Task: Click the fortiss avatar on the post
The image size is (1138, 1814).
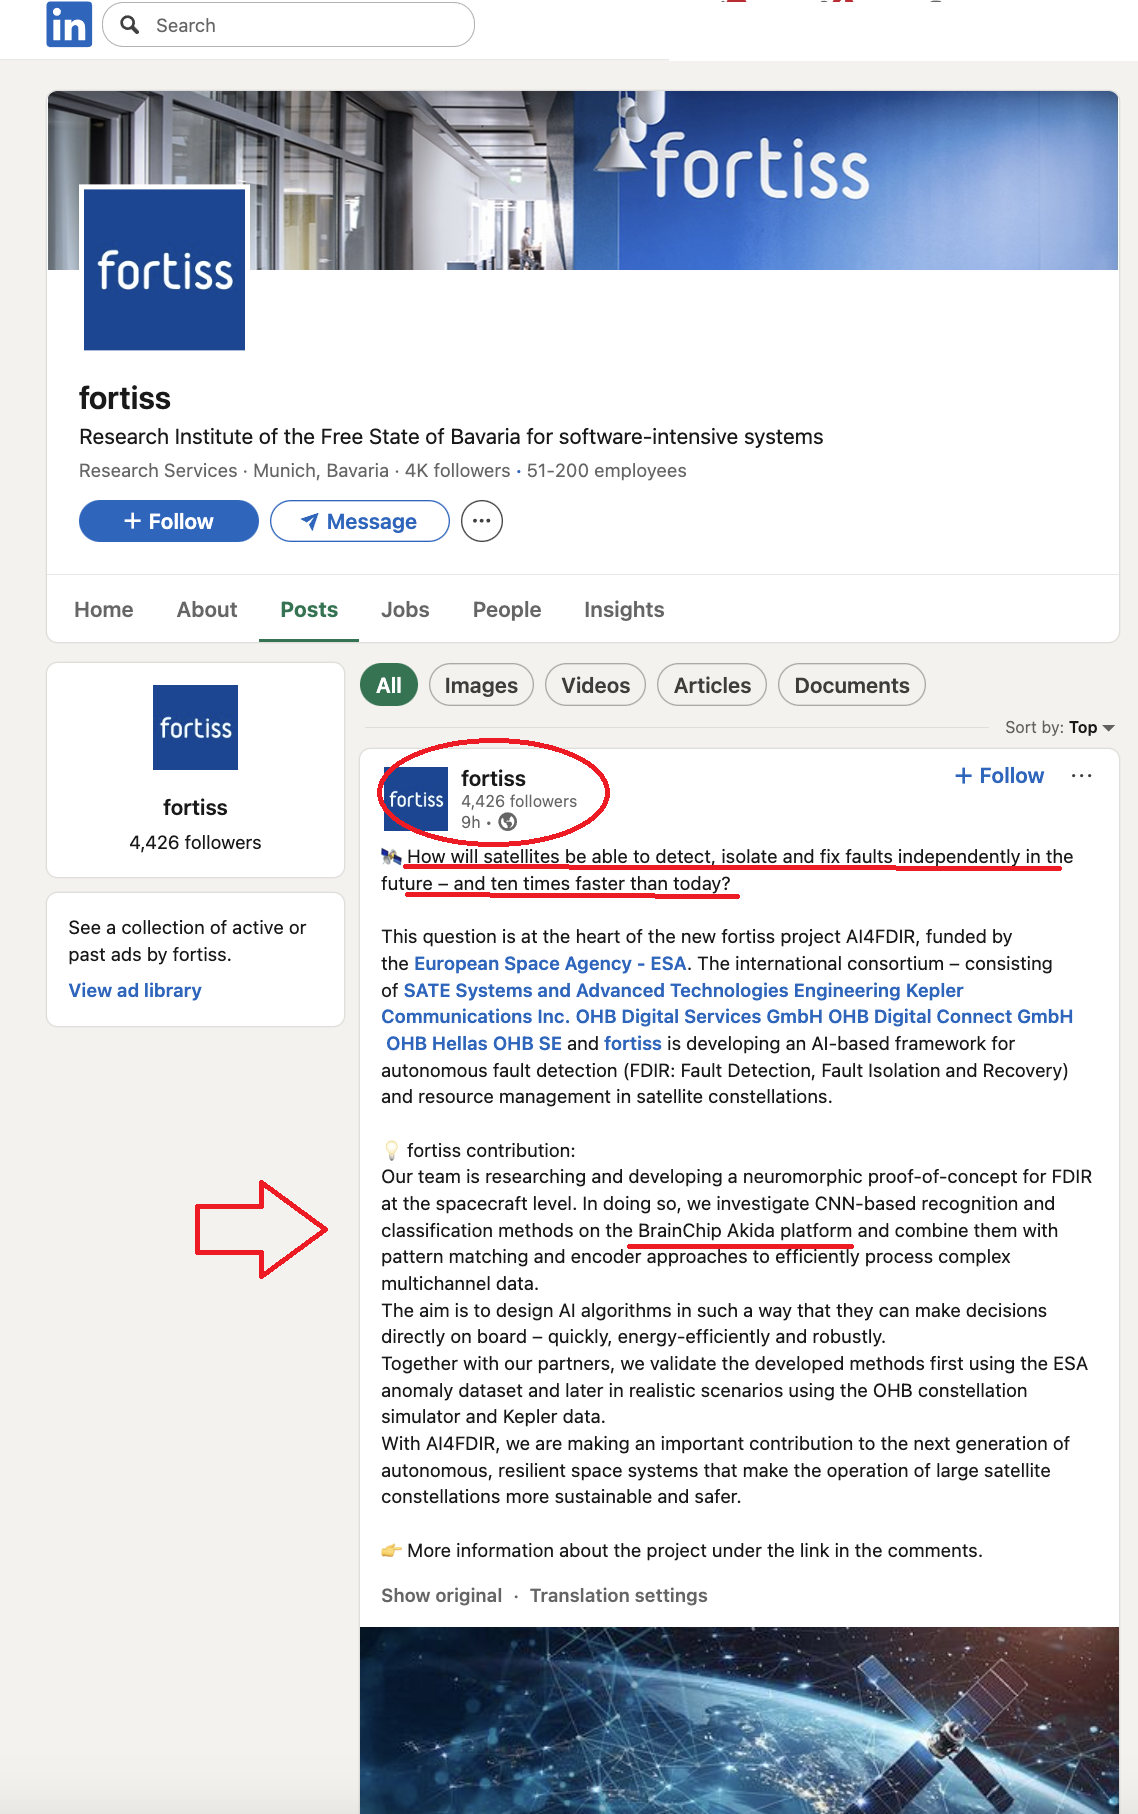Action: 416,799
